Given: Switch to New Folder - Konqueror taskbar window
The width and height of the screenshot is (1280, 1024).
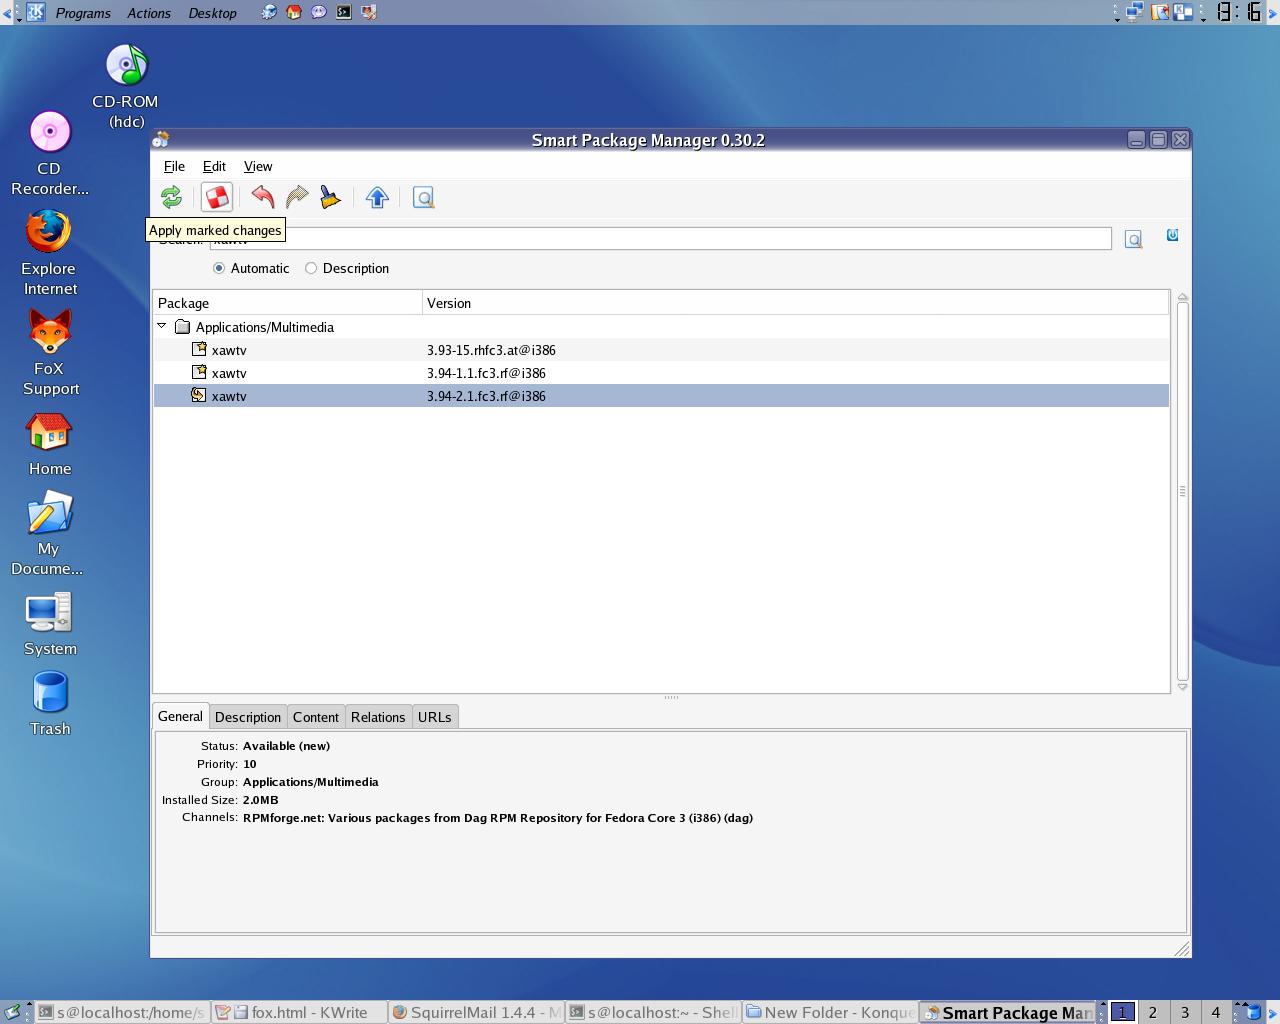Looking at the screenshot, I should [830, 1012].
